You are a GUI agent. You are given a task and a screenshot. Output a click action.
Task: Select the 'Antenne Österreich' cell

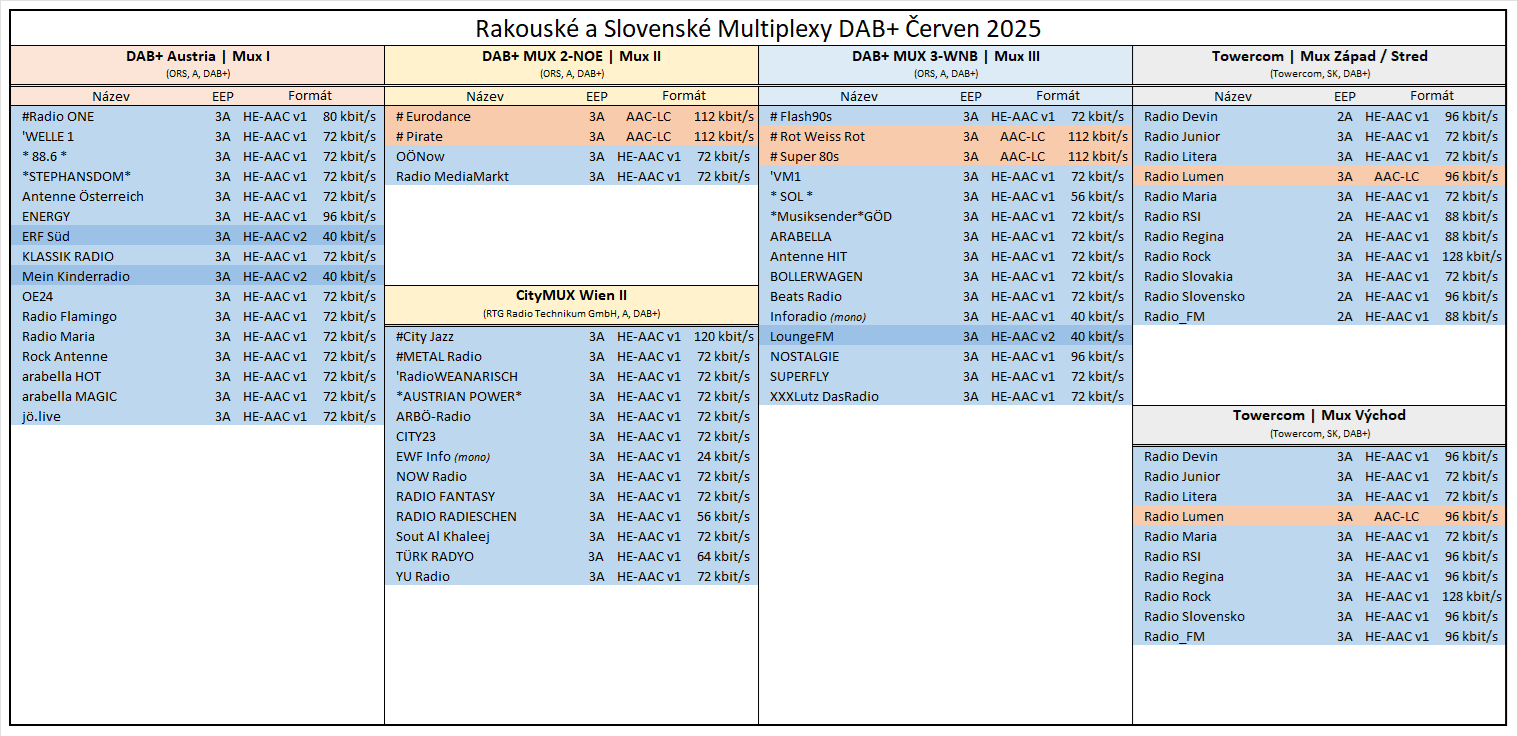83,196
